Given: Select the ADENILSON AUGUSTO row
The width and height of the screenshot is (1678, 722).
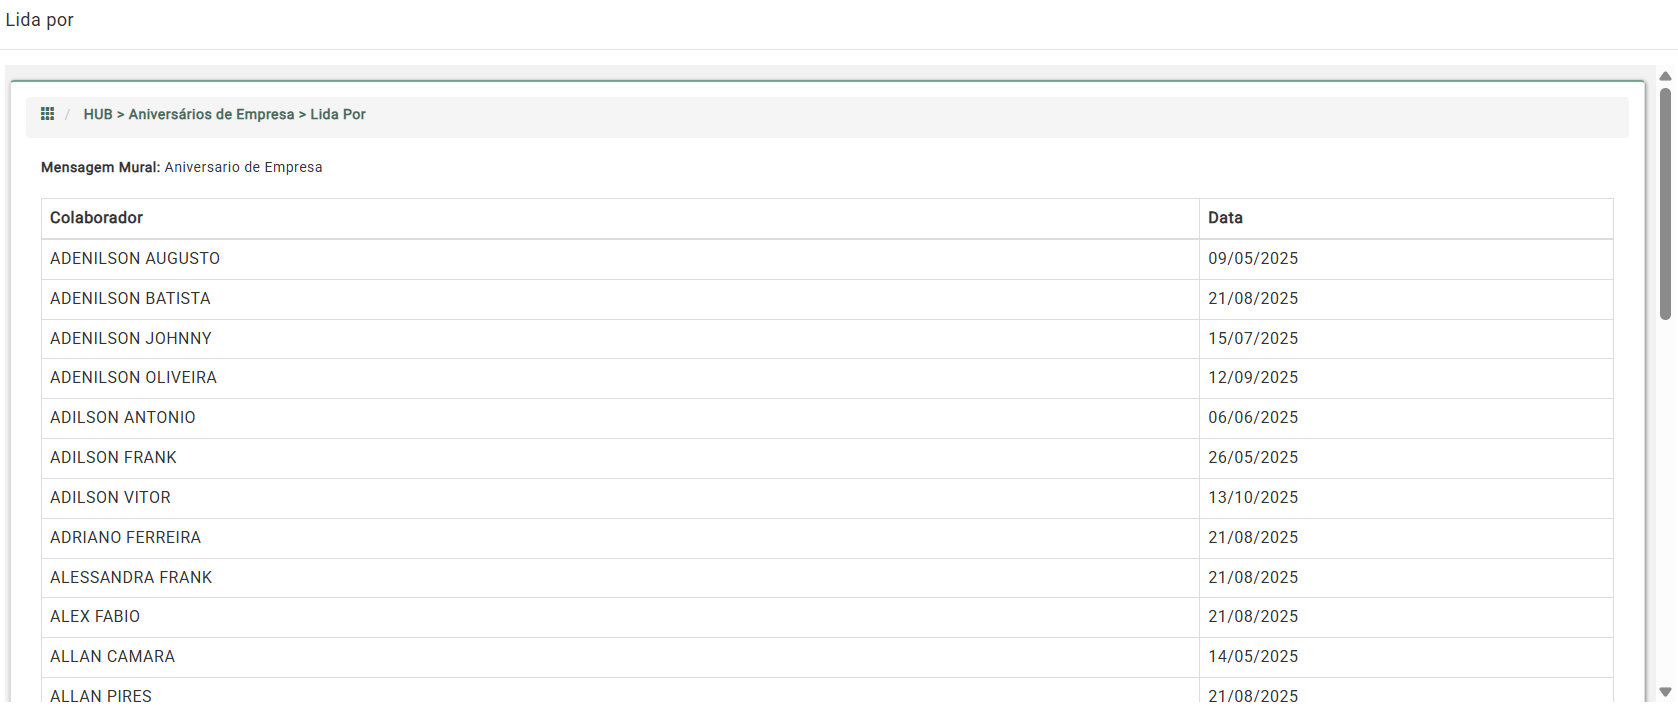Looking at the screenshot, I should pyautogui.click(x=135, y=259).
